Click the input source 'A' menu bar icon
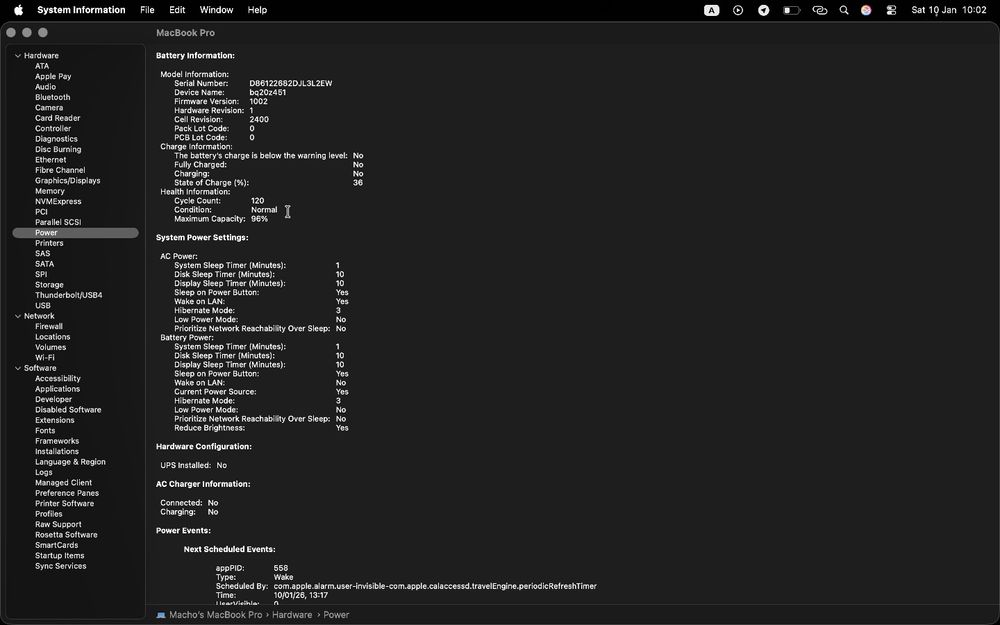 point(711,10)
